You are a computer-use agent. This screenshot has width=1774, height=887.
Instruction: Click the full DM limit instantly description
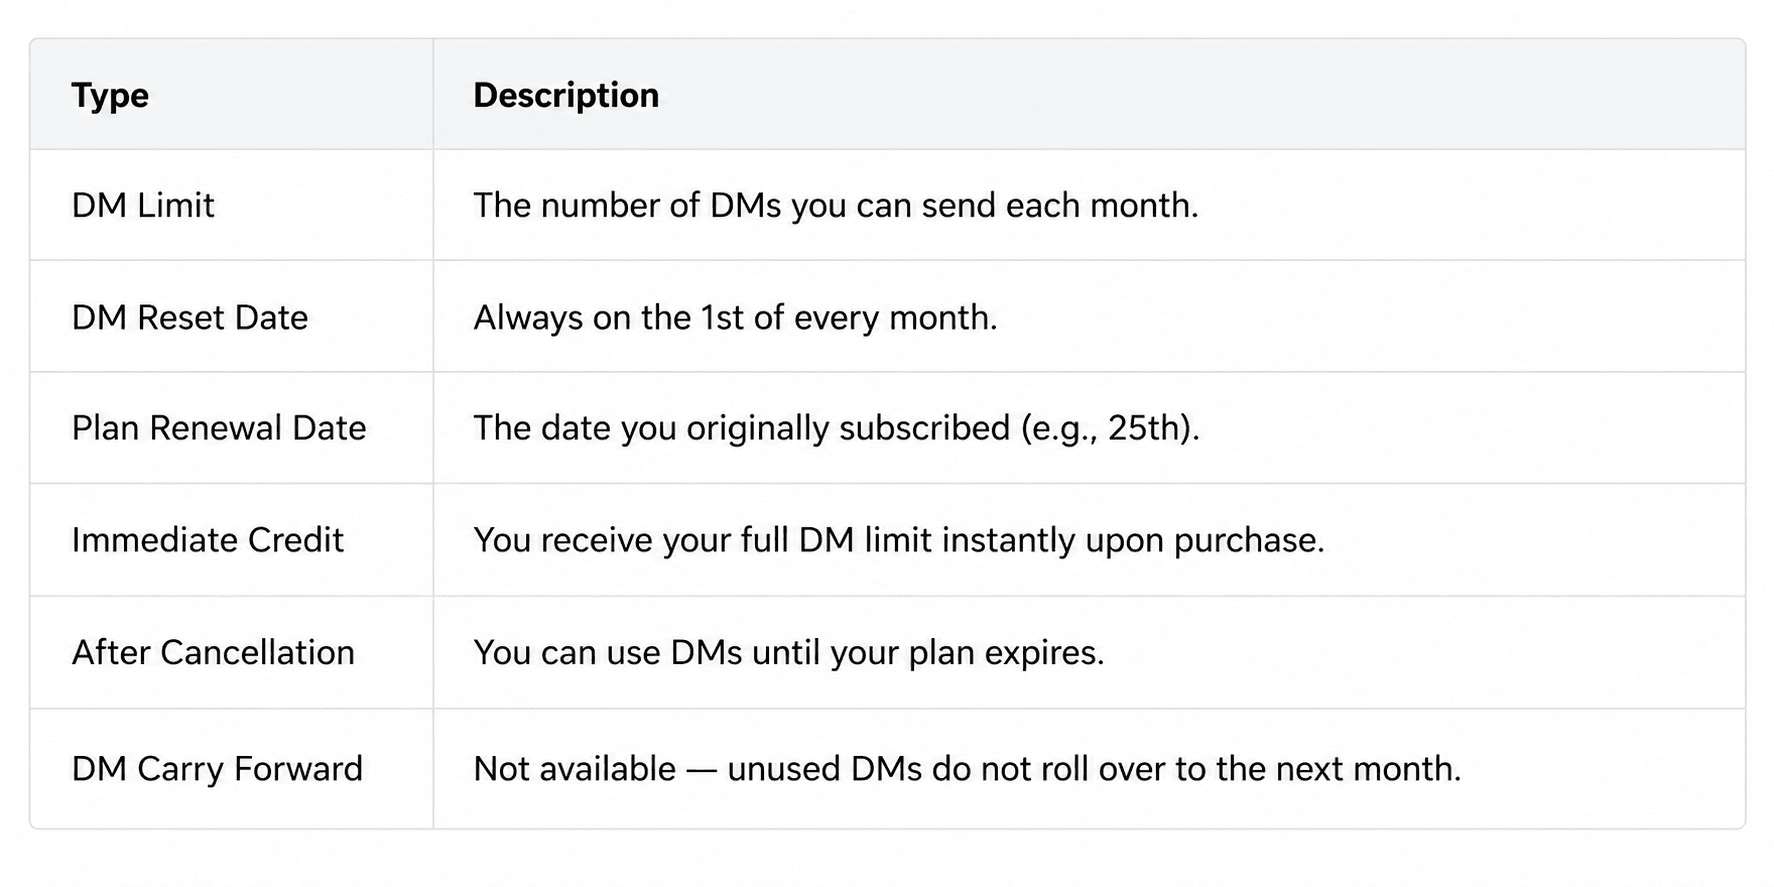(x=899, y=540)
